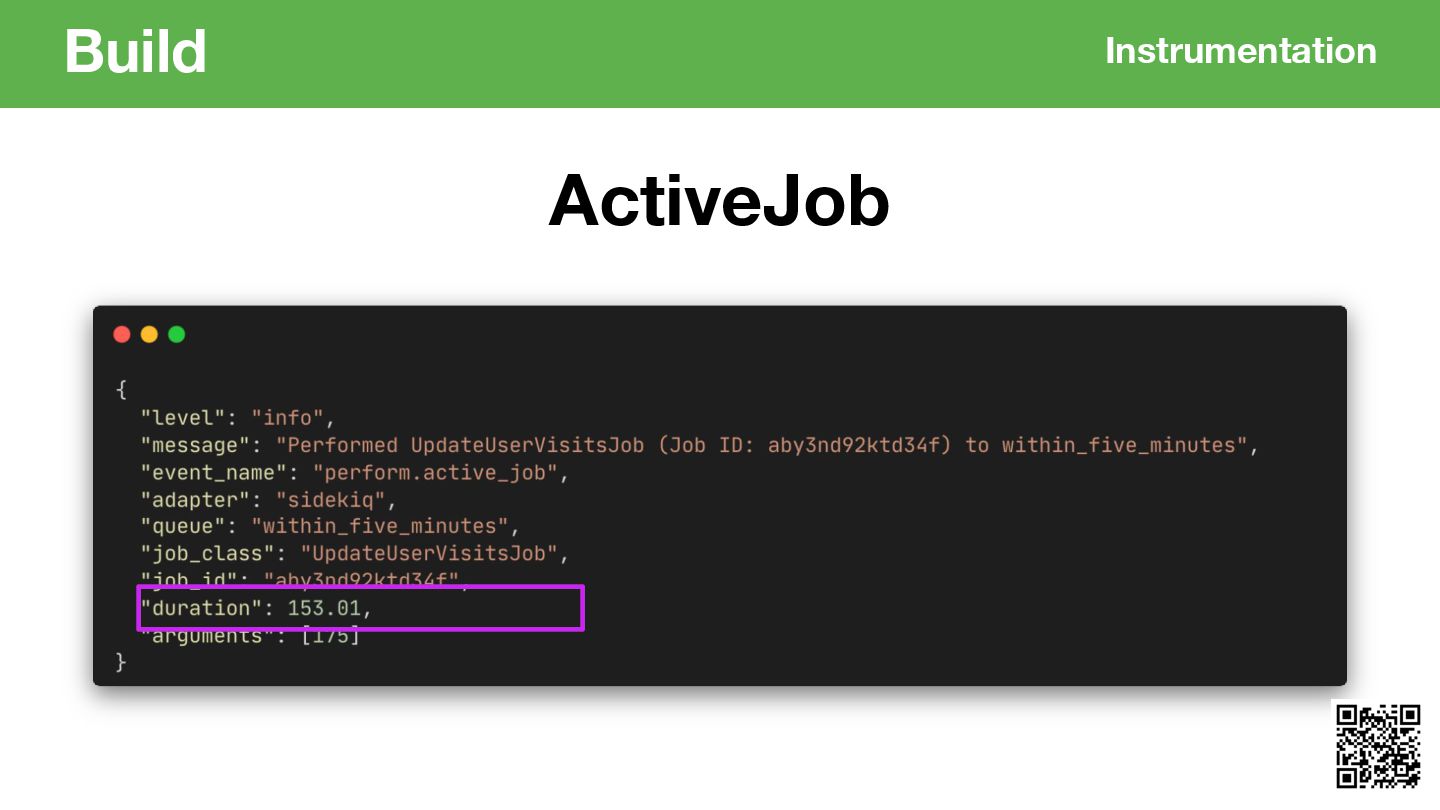The height and width of the screenshot is (810, 1440).
Task: Click the "perform.active_job" event name value
Action: click(x=436, y=472)
